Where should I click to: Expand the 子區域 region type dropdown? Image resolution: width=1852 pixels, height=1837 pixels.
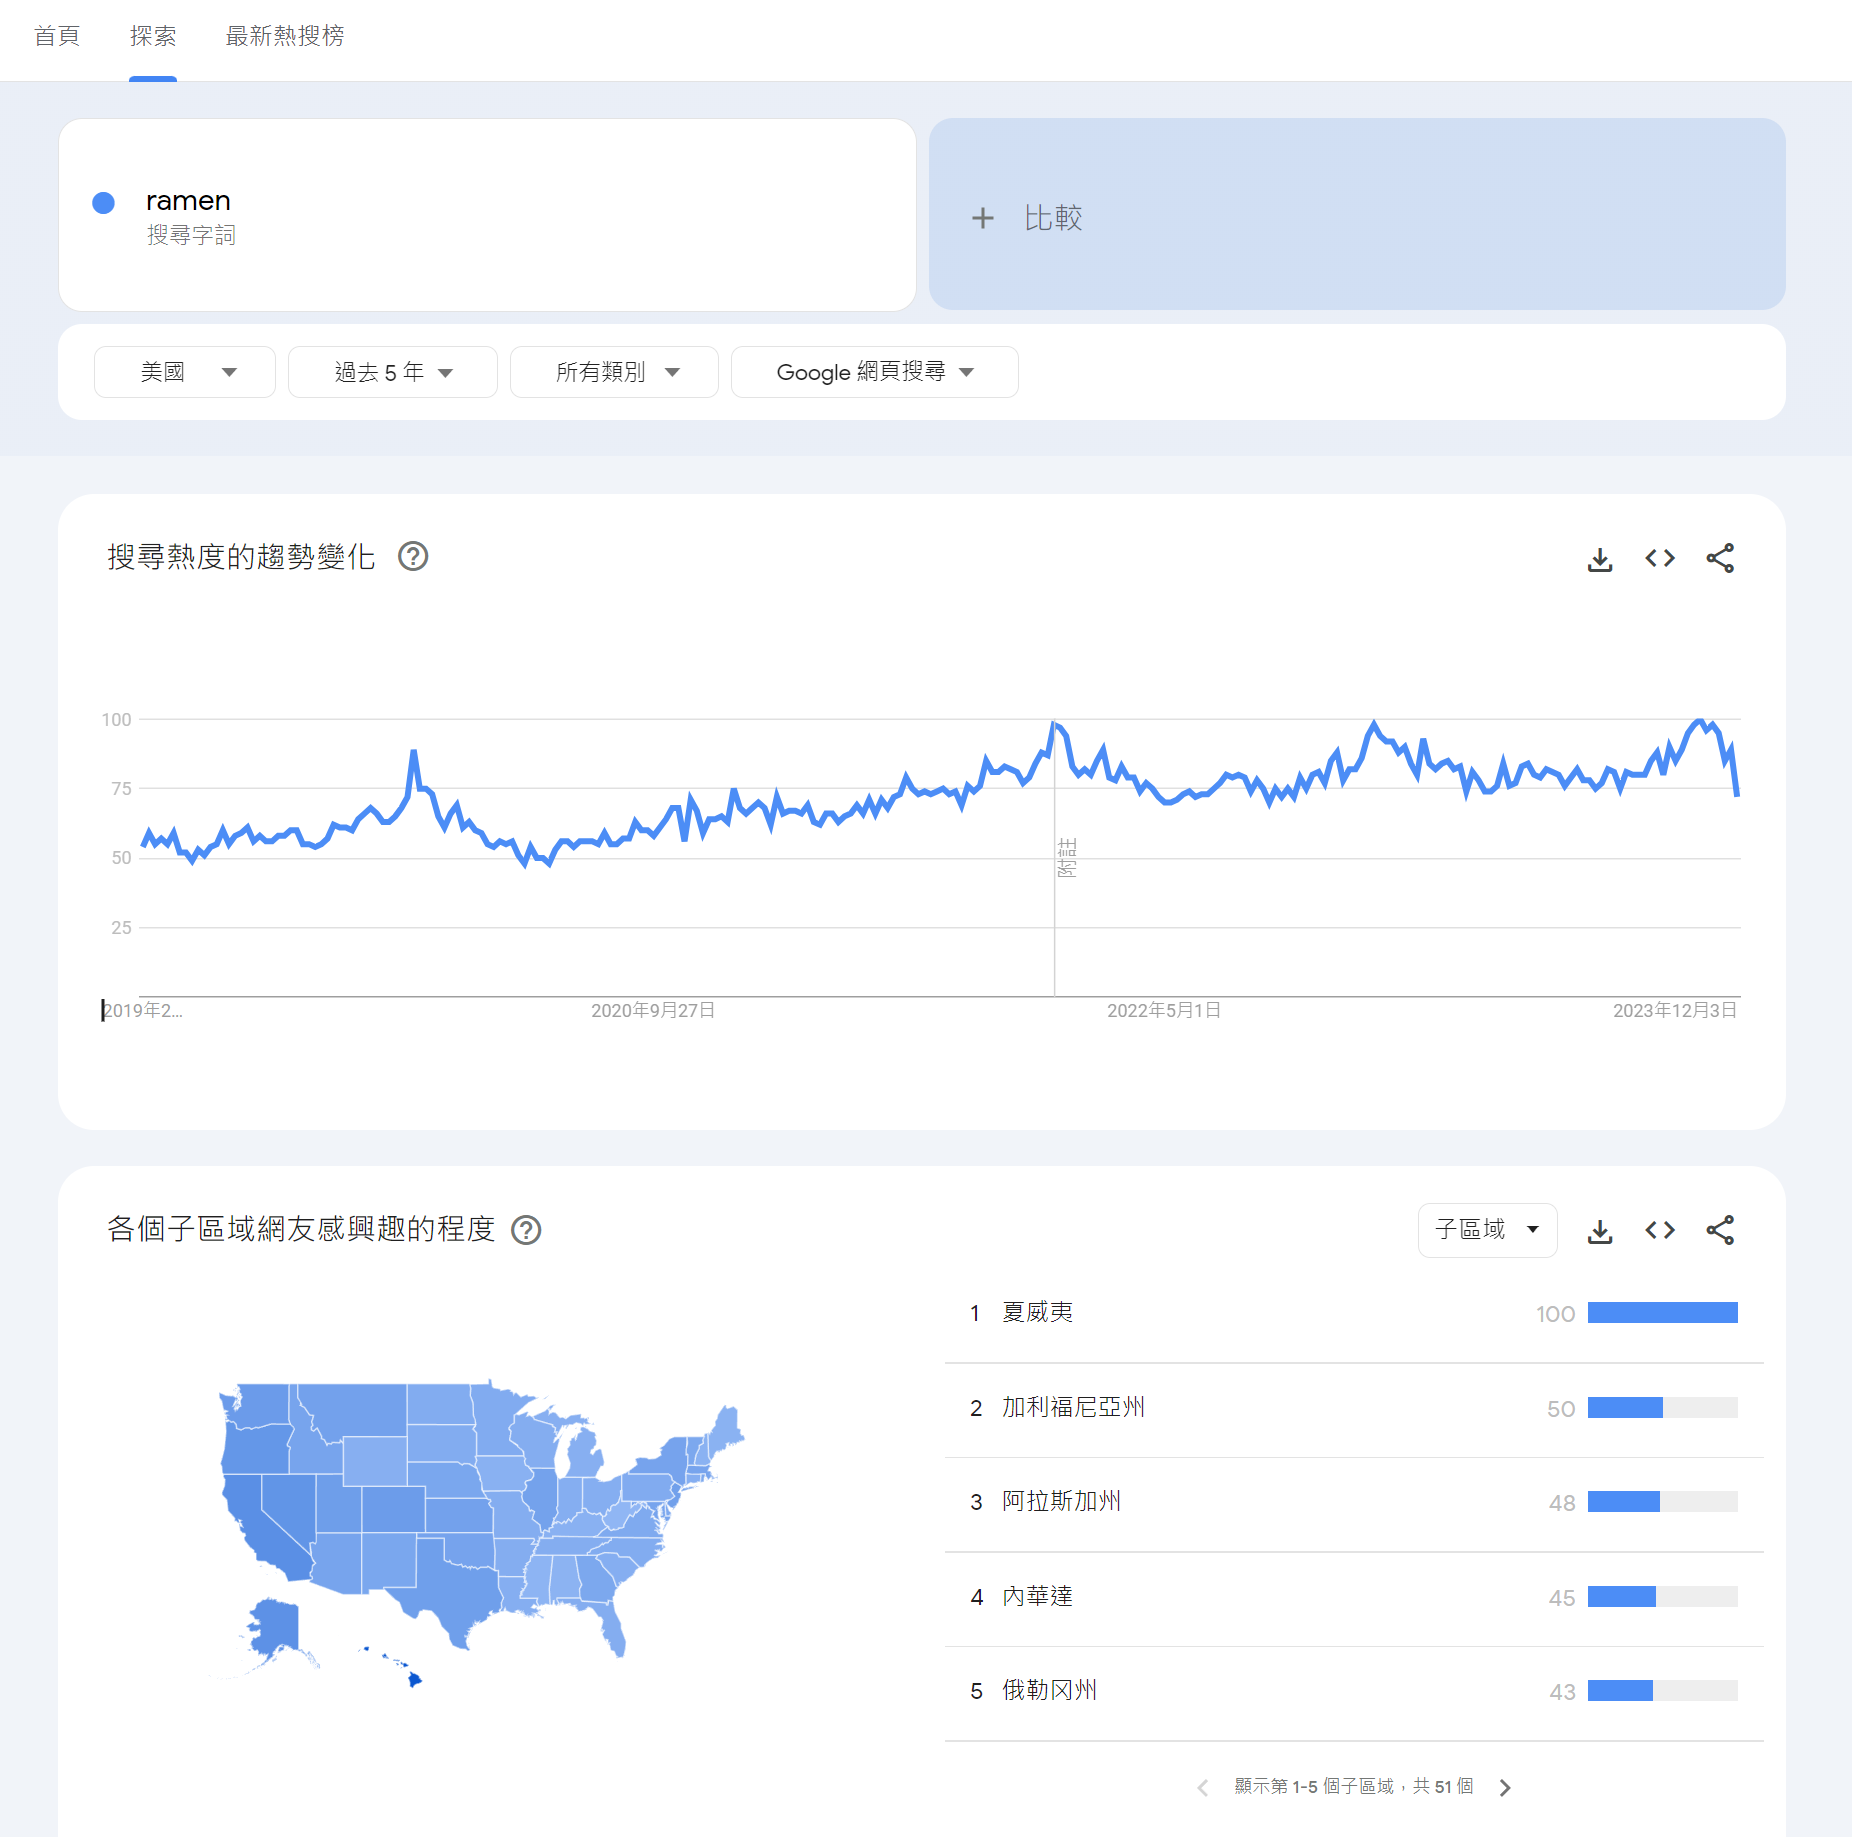pyautogui.click(x=1487, y=1230)
